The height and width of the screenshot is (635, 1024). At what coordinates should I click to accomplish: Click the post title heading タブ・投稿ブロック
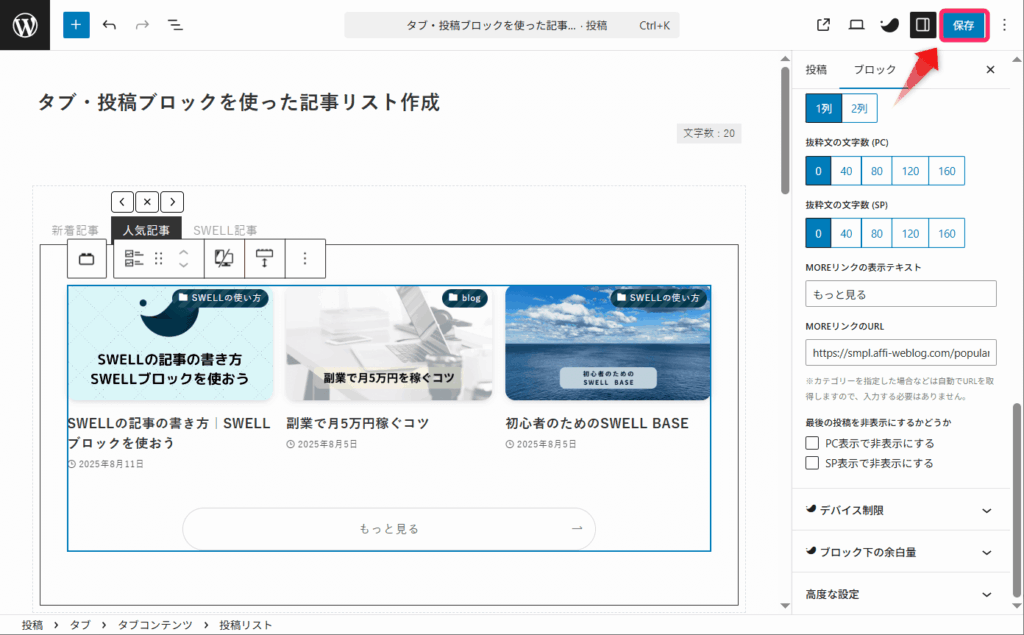239,103
